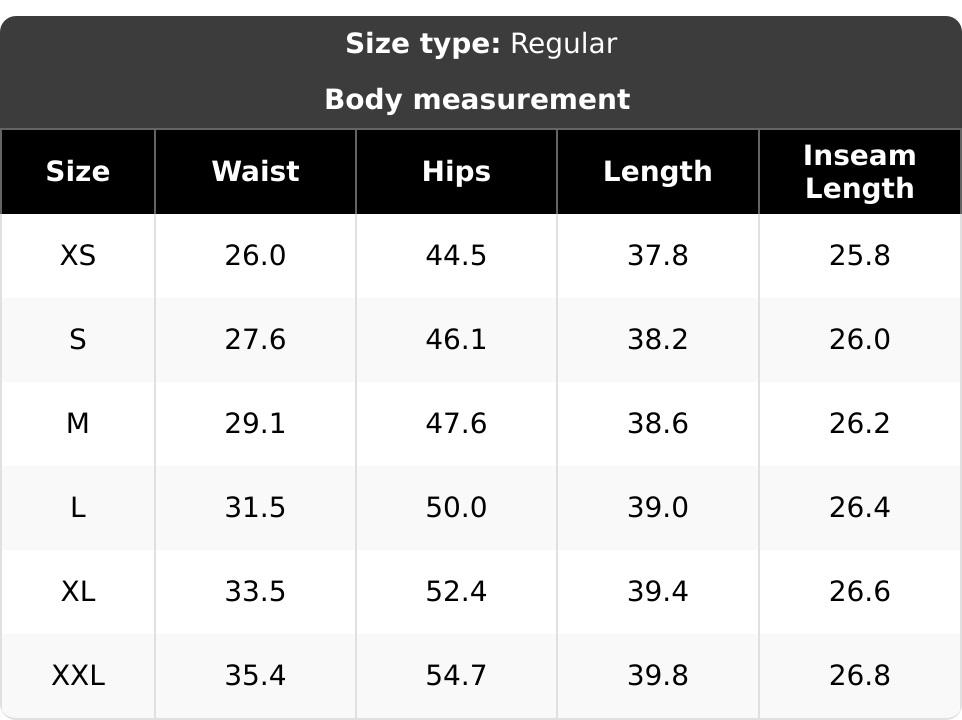962x720 pixels.
Task: Click the Length column header
Action: point(658,172)
